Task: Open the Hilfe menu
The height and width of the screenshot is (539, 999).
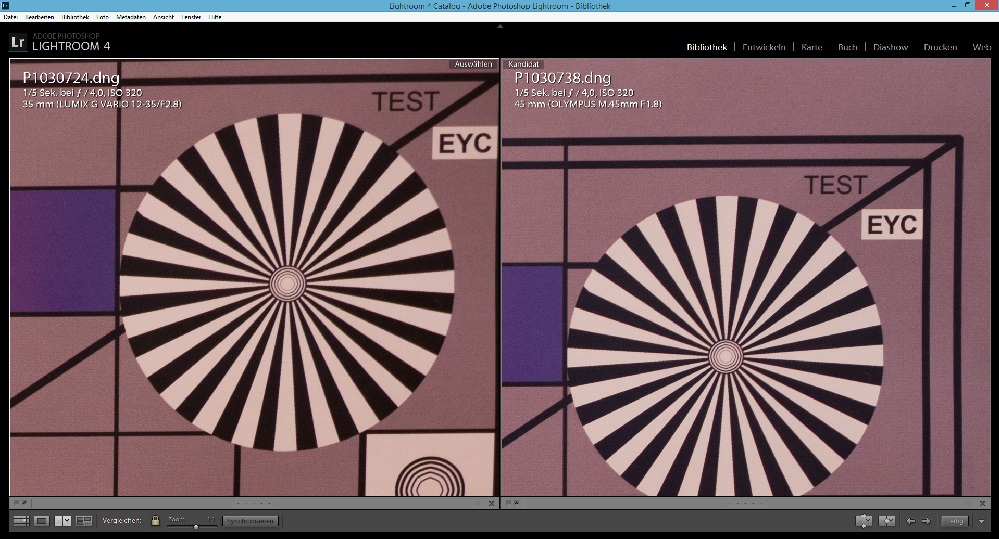Action: 215,17
